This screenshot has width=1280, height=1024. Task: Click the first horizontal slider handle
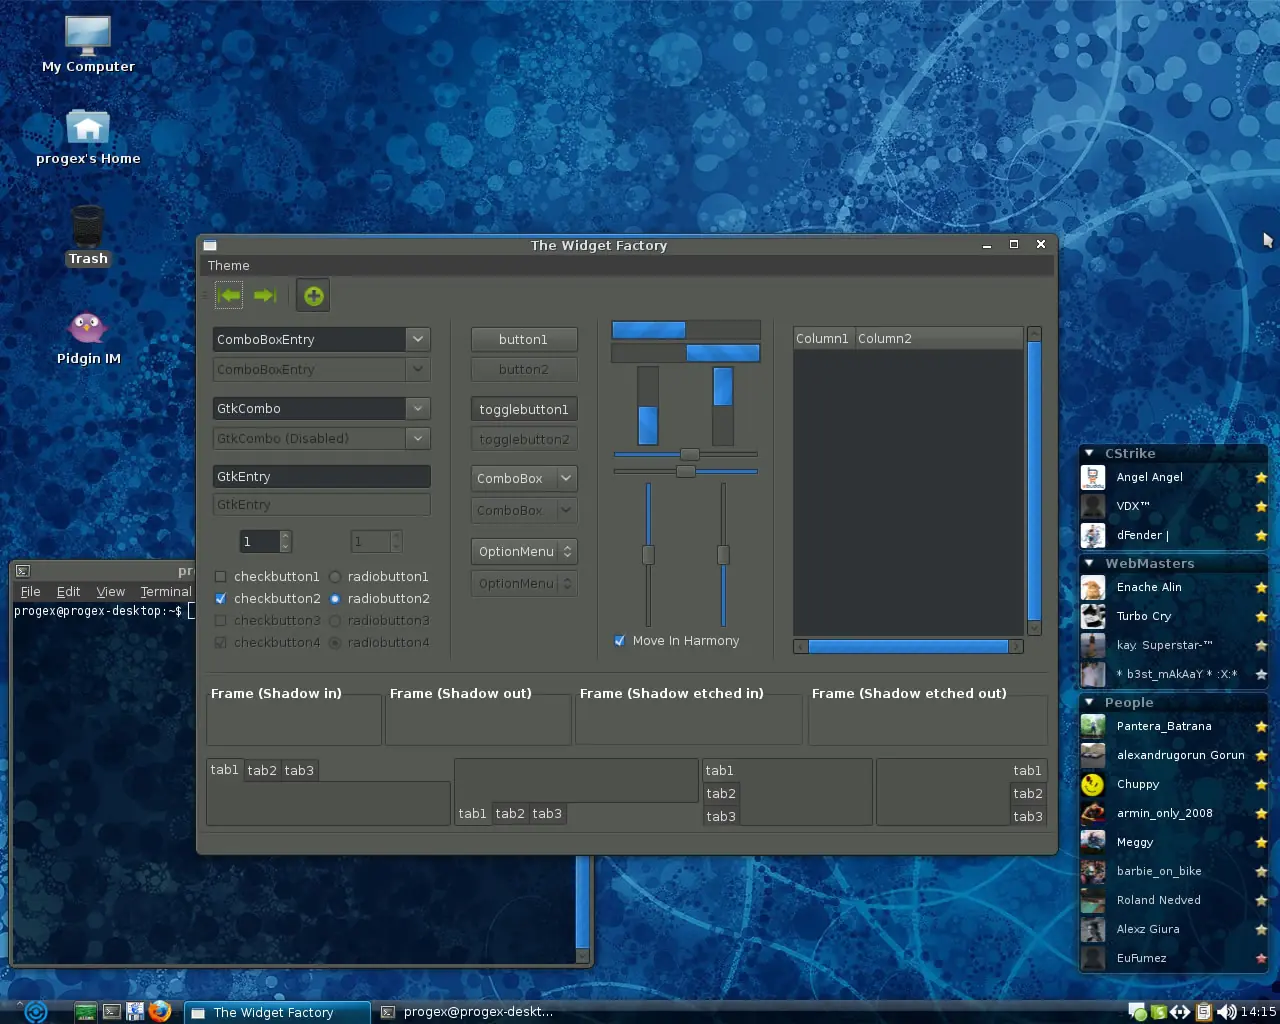pyautogui.click(x=690, y=454)
